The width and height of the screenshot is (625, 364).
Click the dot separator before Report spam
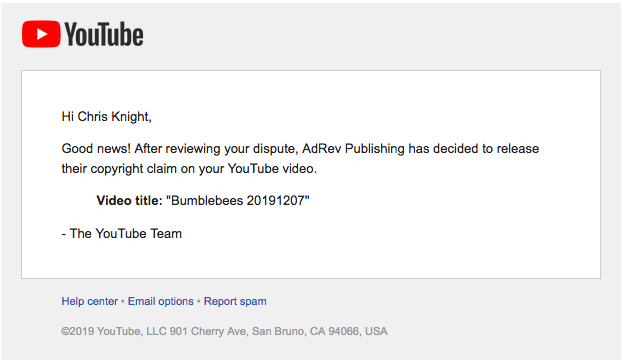[x=199, y=301]
